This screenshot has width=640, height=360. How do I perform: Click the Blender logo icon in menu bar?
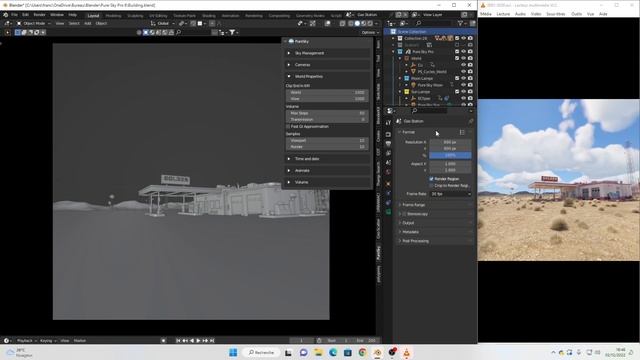point(5,15)
